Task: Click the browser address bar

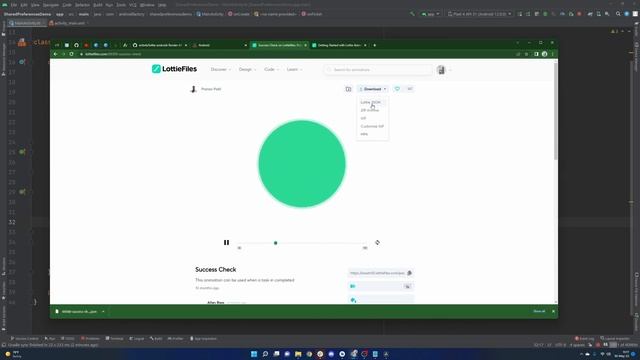Action: point(294,54)
